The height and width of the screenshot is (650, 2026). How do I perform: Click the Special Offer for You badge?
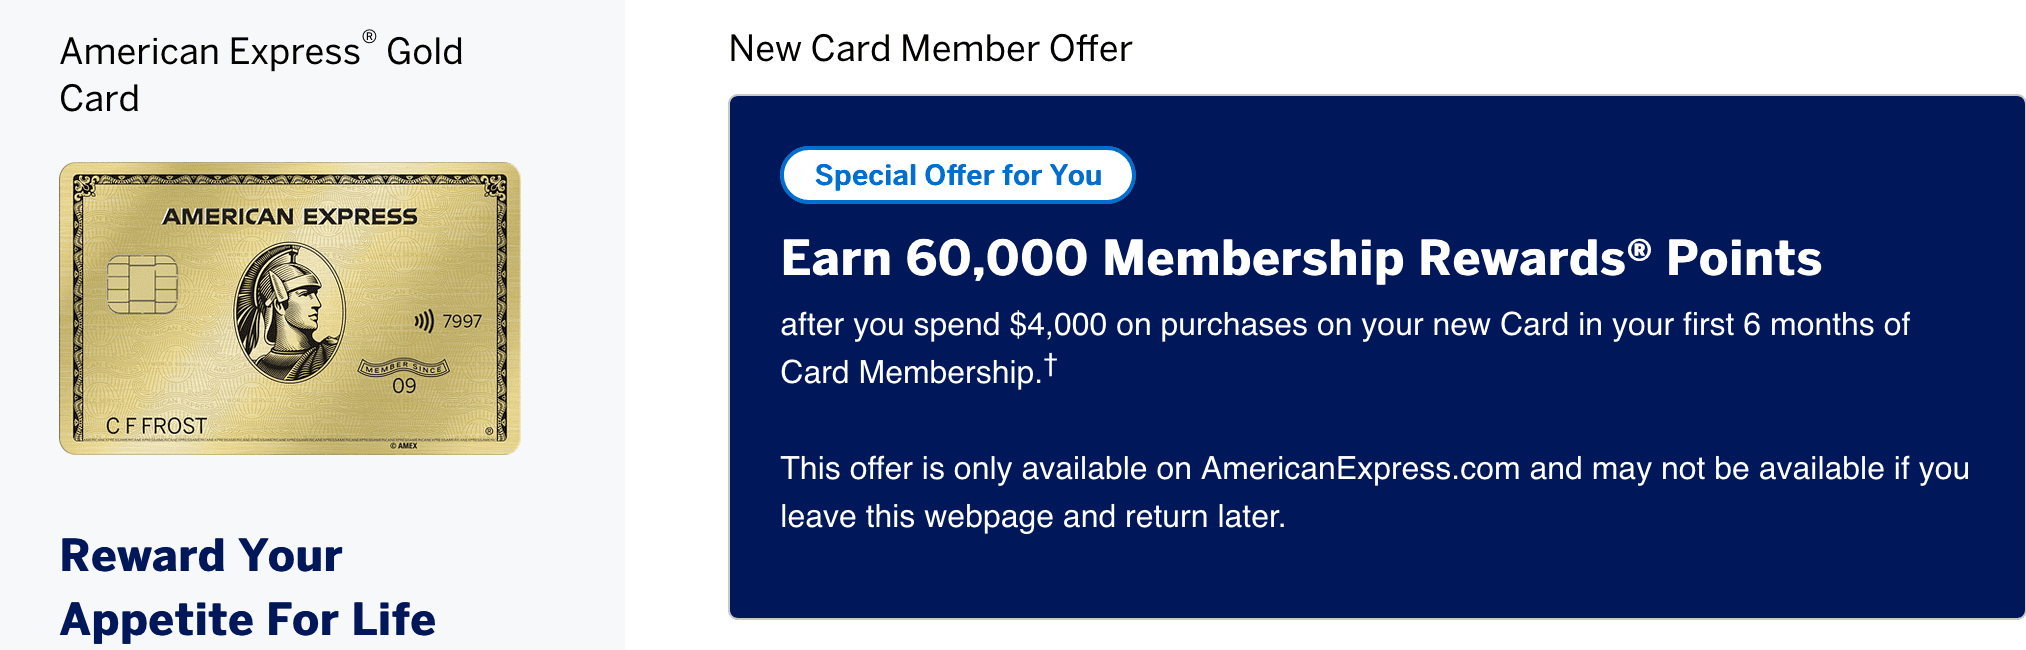[x=957, y=175]
